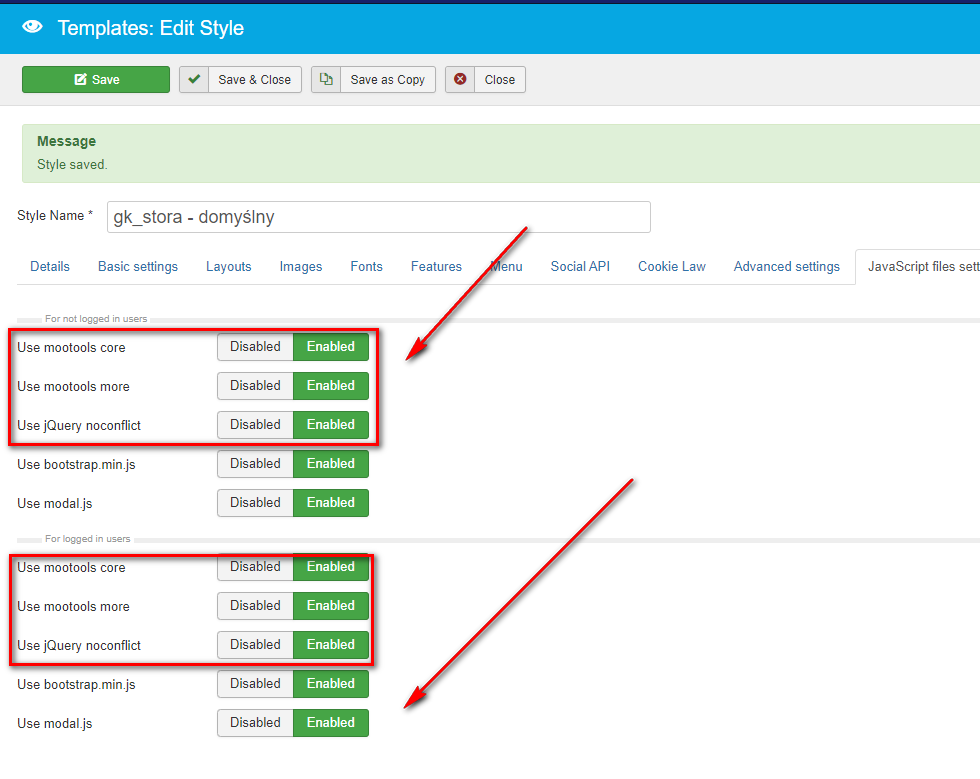This screenshot has width=980, height=779.
Task: Disable mootools core for not logged in users
Action: (255, 347)
